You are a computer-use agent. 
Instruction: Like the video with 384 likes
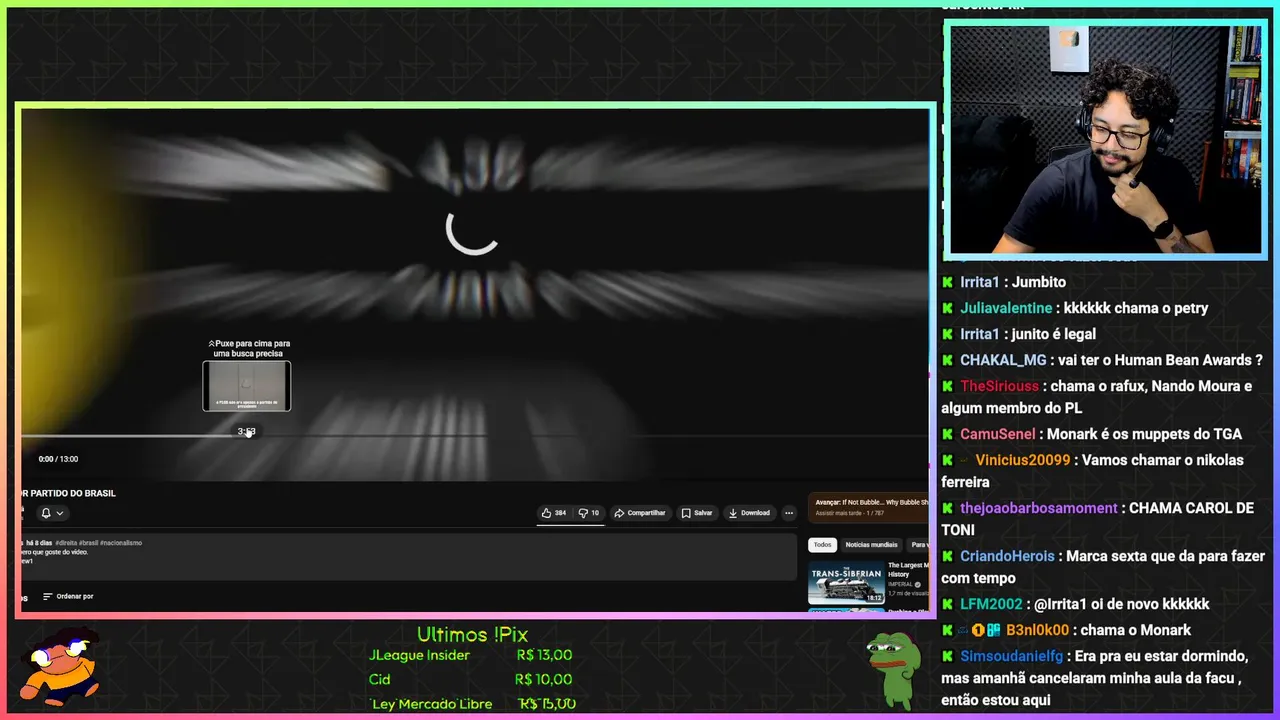553,513
